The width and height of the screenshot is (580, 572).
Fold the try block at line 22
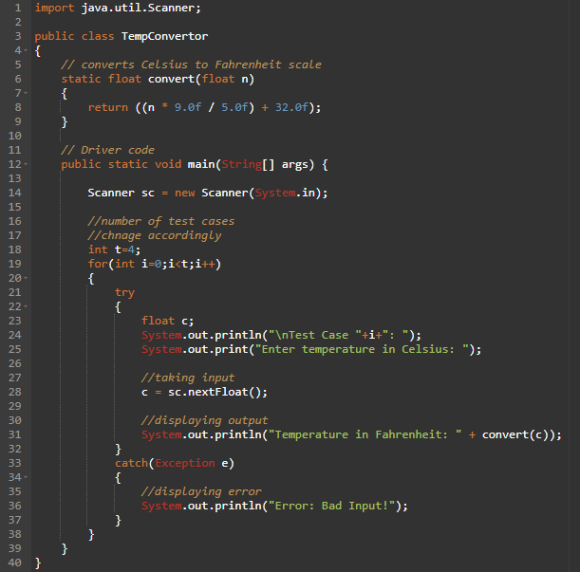[26, 306]
